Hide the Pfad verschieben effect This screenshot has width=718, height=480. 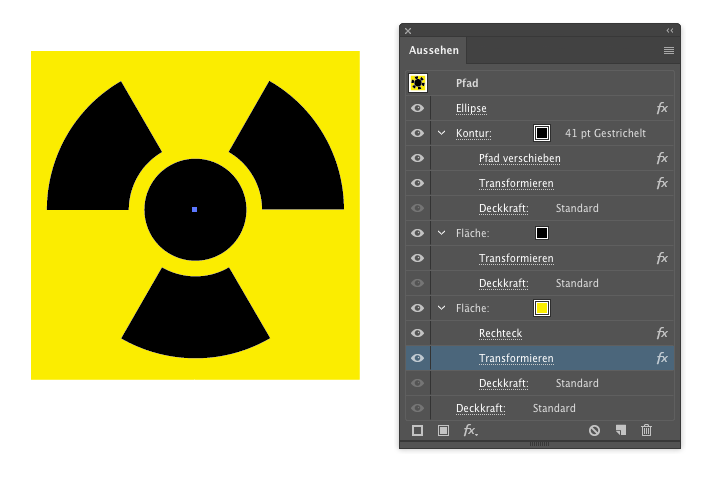[x=417, y=158]
